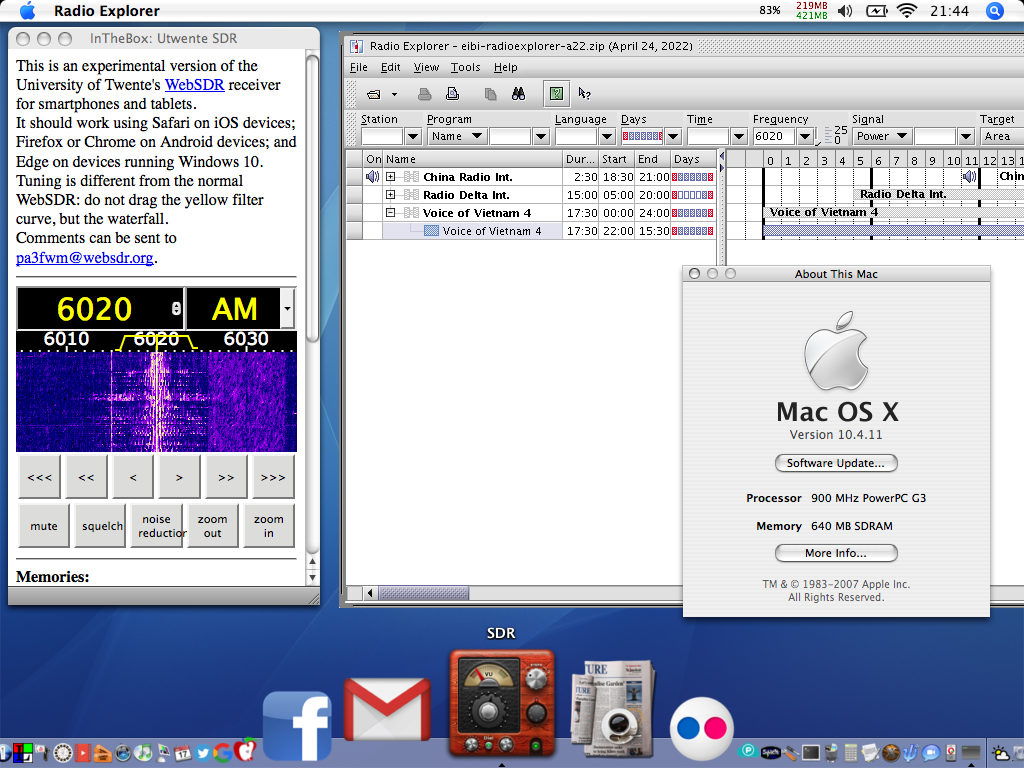Click the zoom in button in SDR window

[268, 526]
